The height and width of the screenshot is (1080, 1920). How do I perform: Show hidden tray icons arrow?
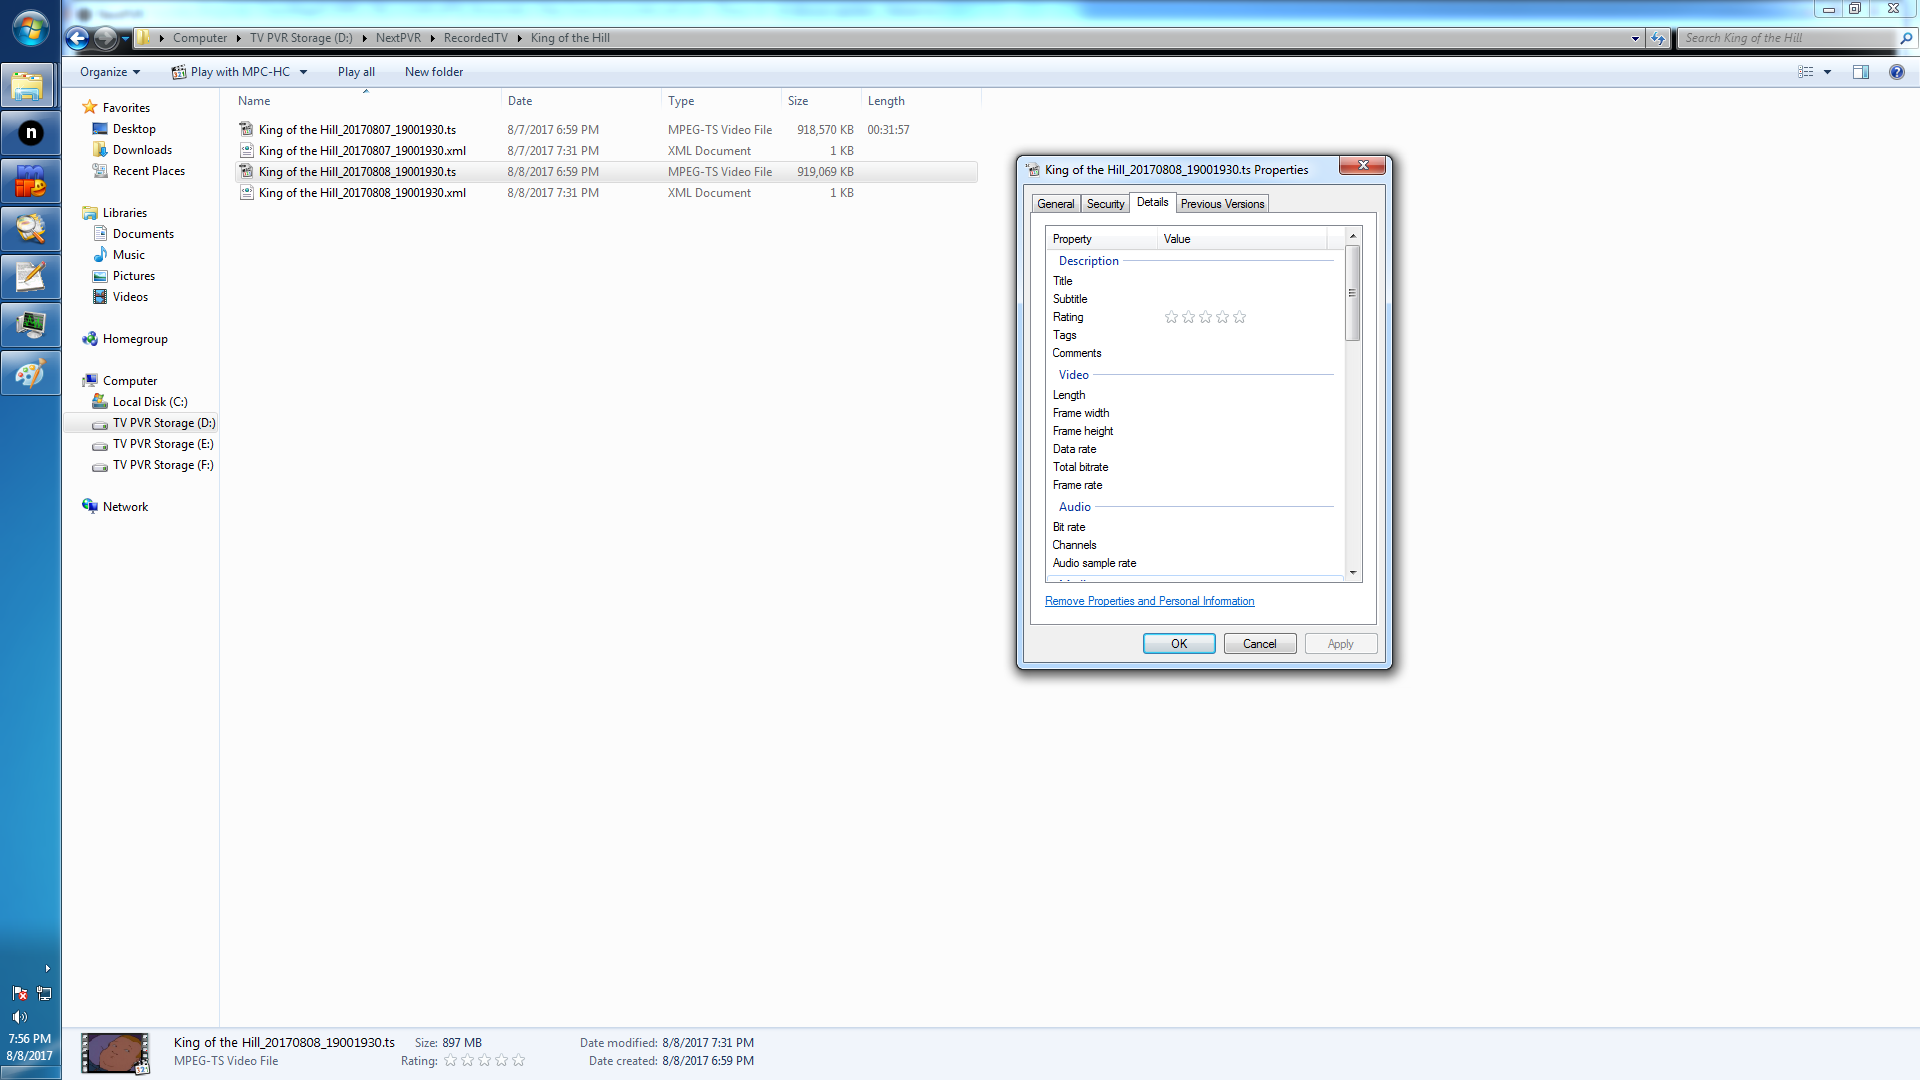47,968
